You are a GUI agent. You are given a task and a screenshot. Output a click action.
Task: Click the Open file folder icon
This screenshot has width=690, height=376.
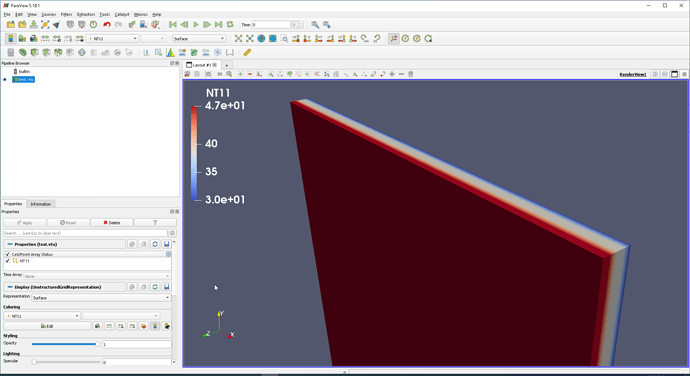(11, 25)
